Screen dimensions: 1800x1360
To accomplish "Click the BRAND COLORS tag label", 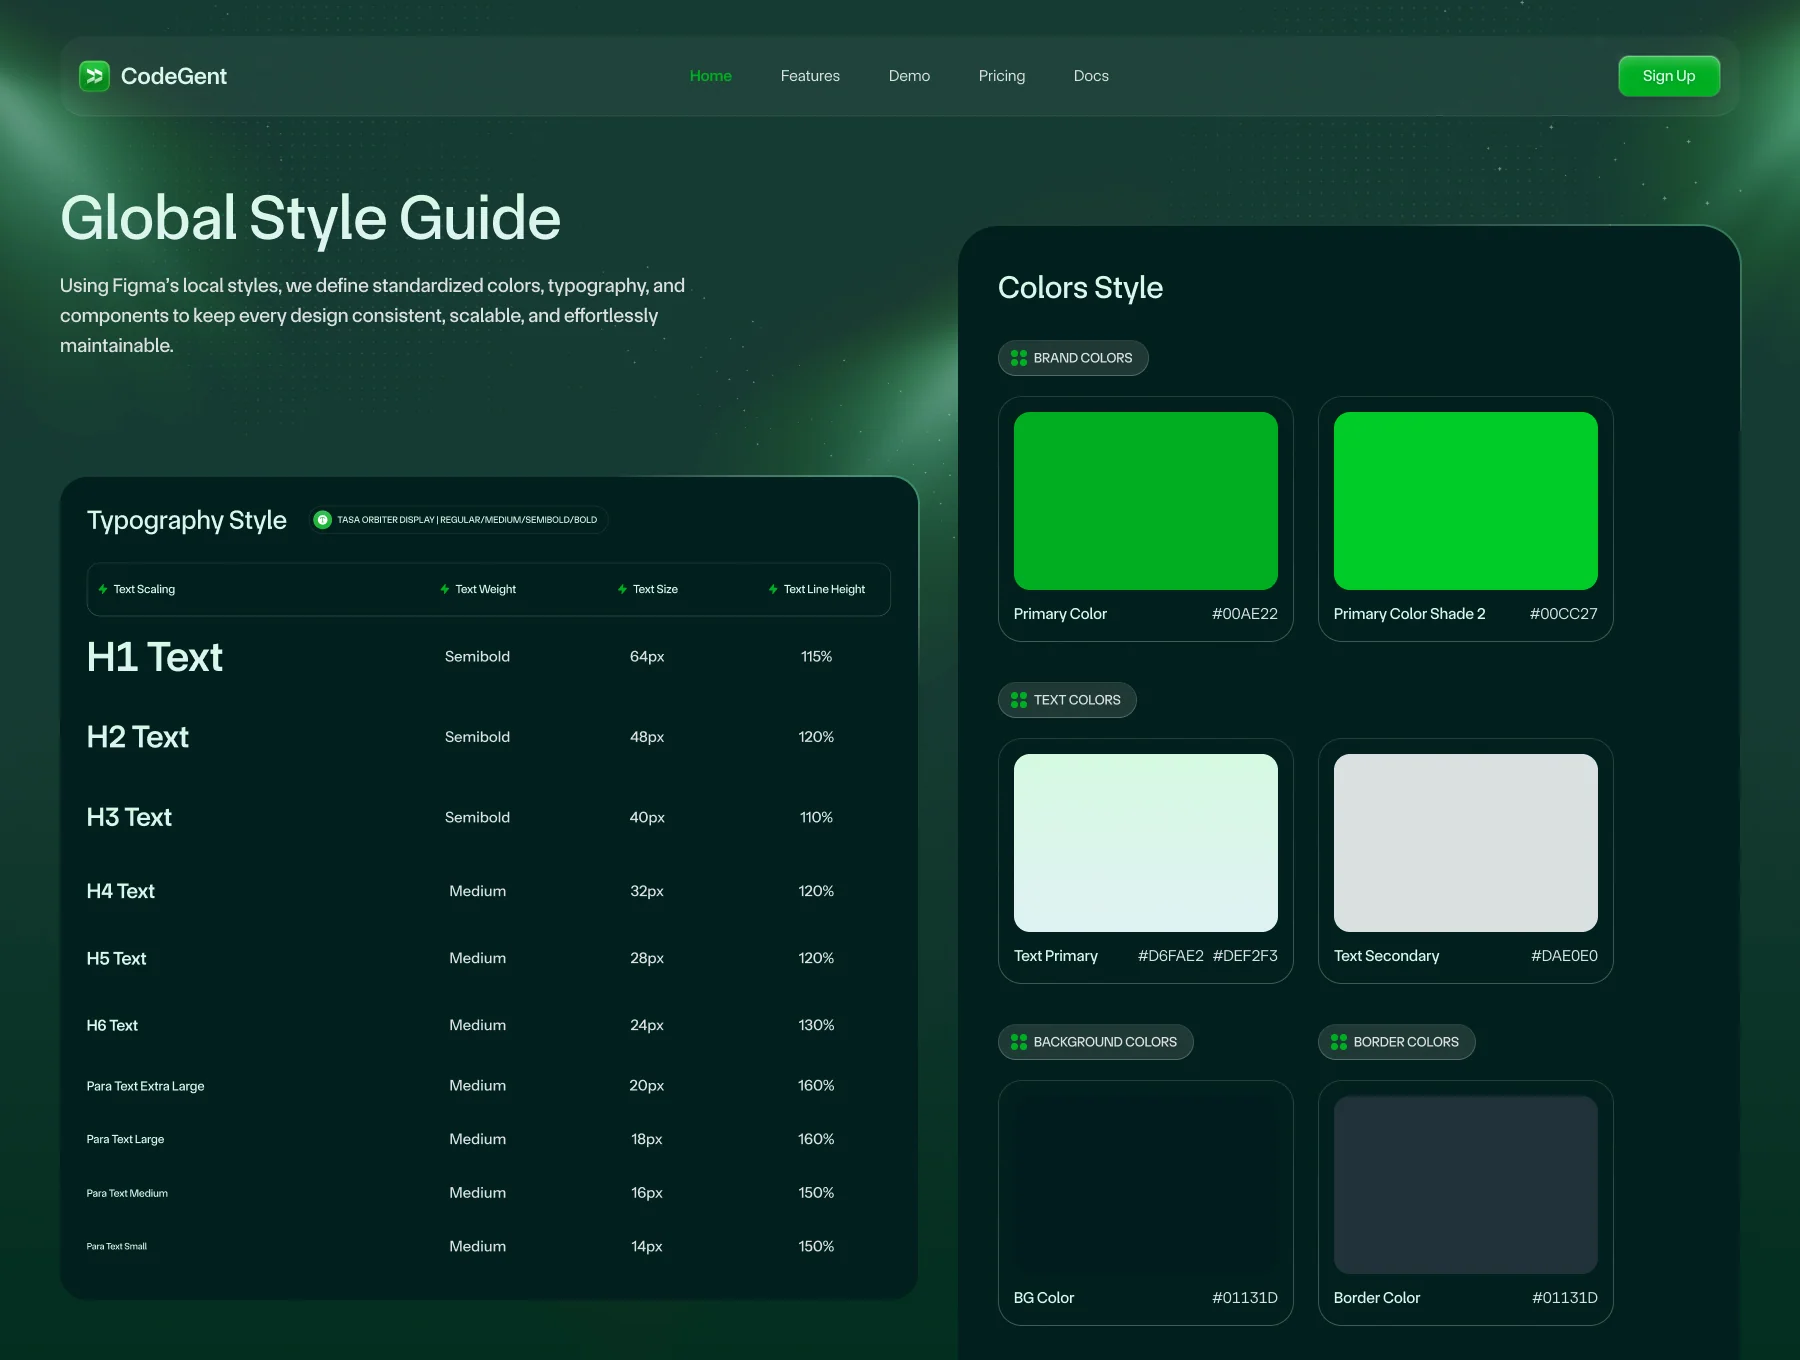I will click(1083, 358).
